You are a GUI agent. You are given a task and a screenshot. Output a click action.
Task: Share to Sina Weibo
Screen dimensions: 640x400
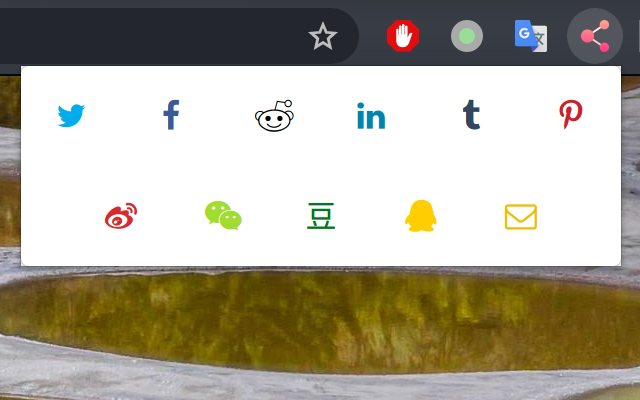(121, 216)
